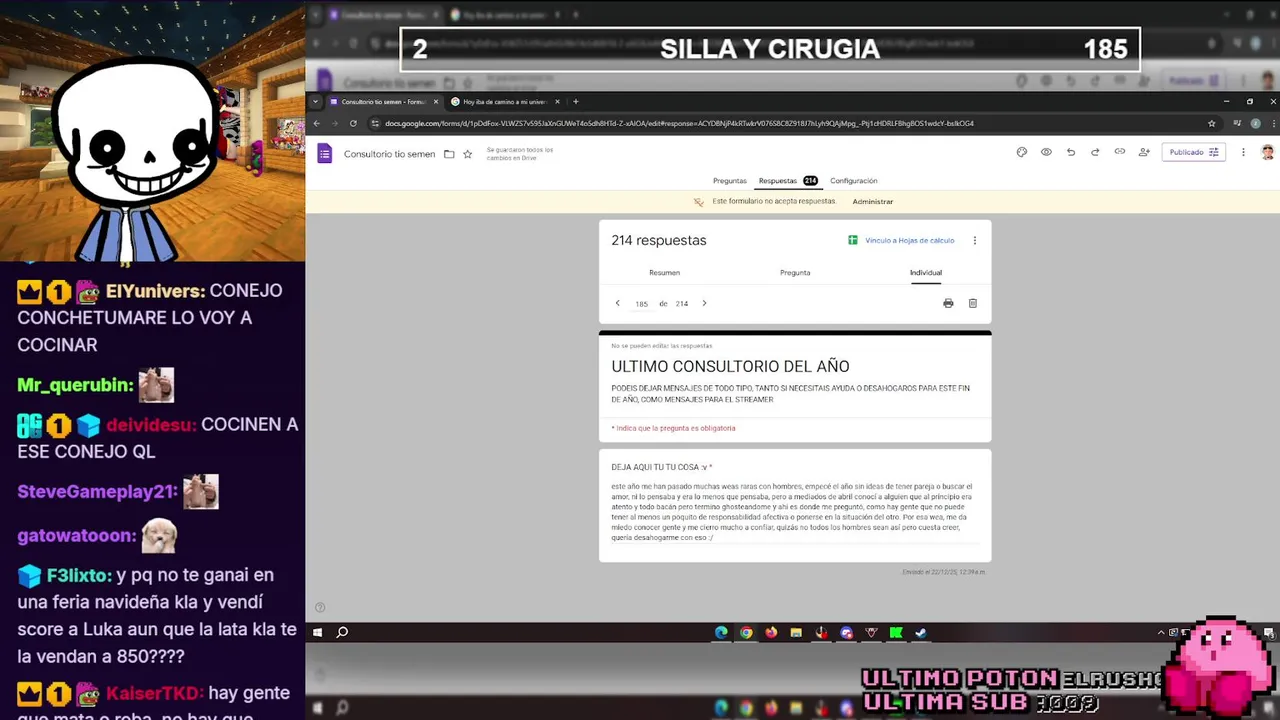This screenshot has width=1280, height=720.
Task: Open the Publicado publishing options
Action: 1193,152
